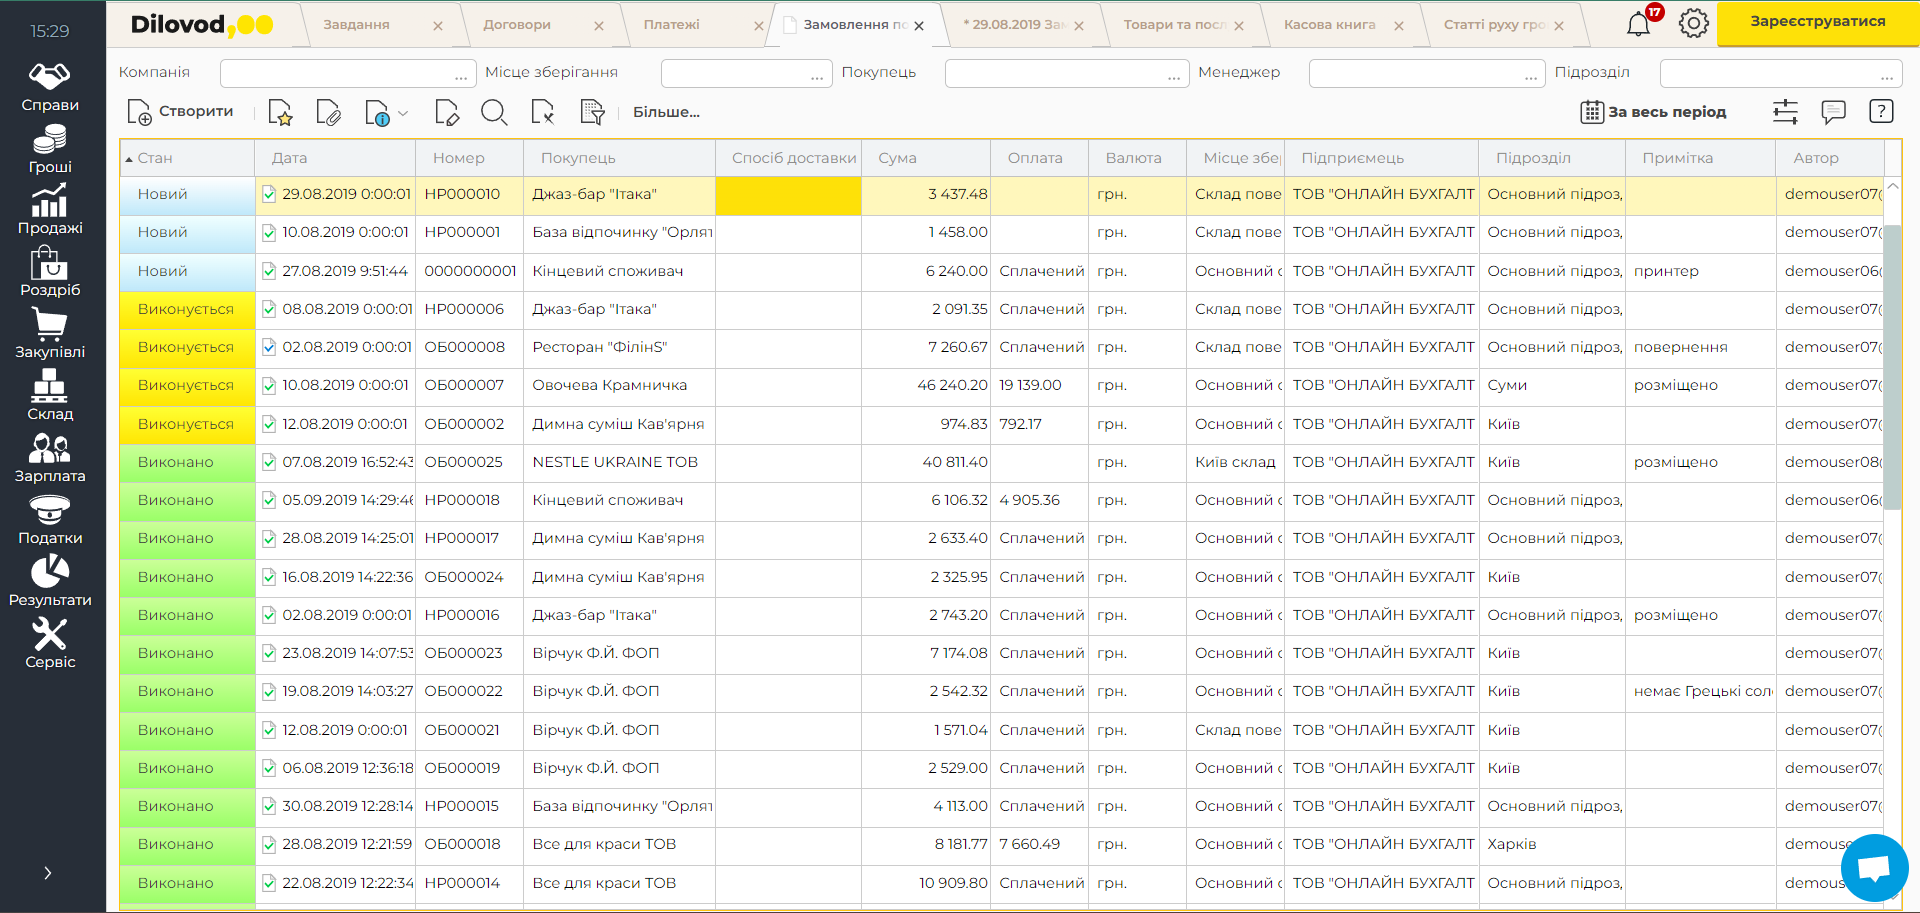The width and height of the screenshot is (1920, 913).
Task: Toggle posted checkbox for order ОБ000007
Action: [x=269, y=385]
